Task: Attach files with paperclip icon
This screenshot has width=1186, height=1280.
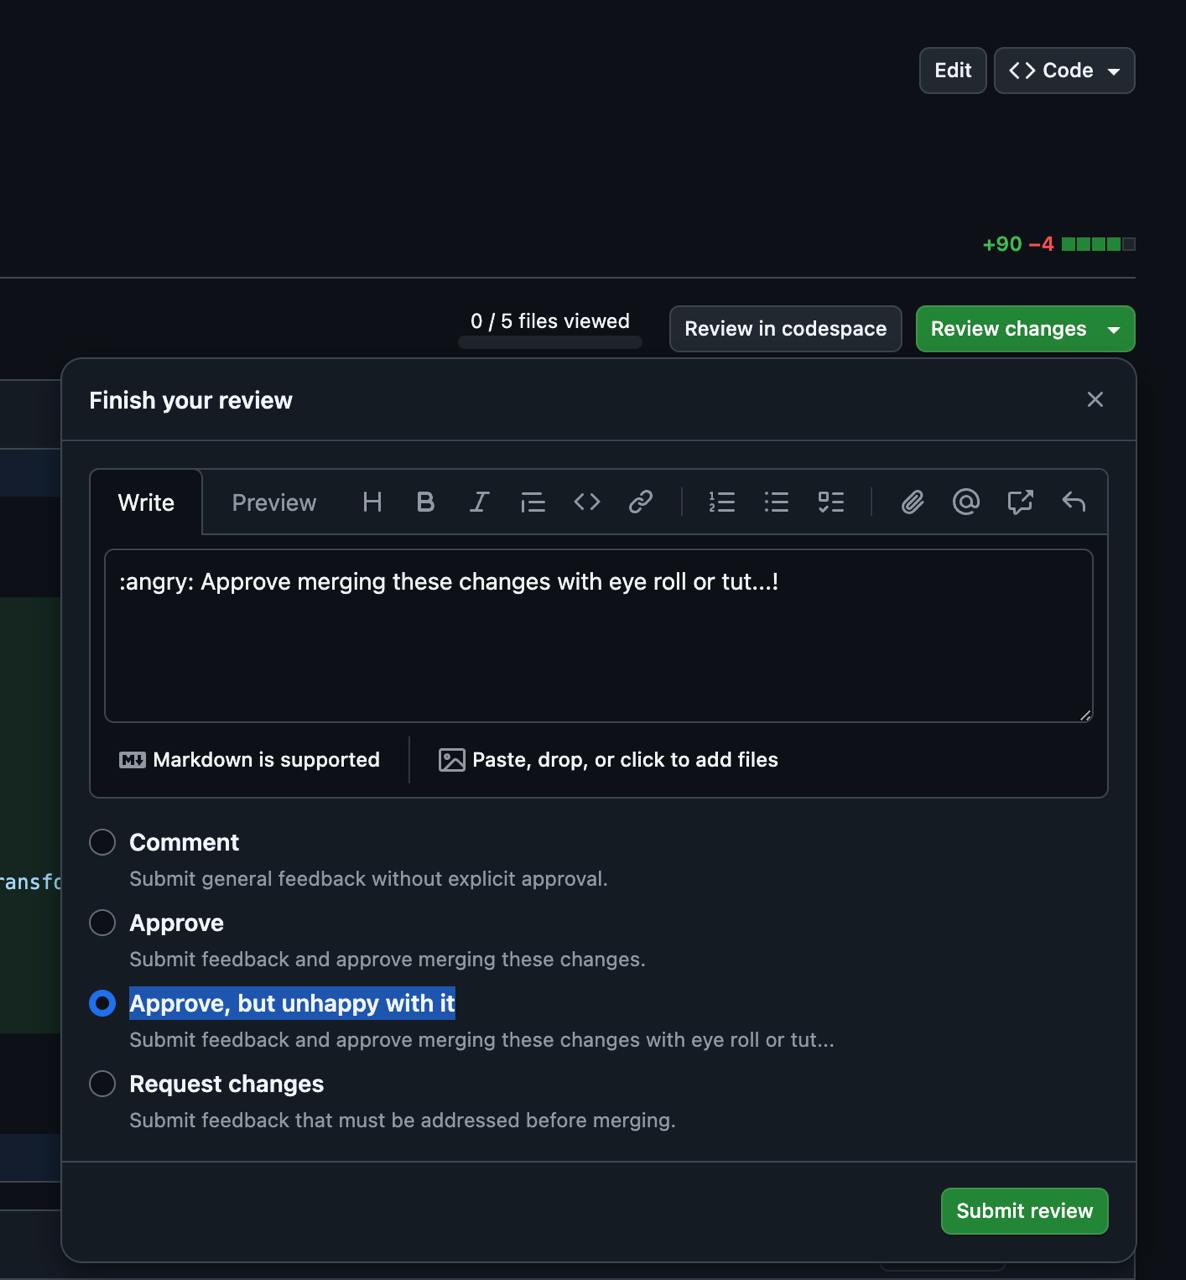Action: tap(912, 502)
